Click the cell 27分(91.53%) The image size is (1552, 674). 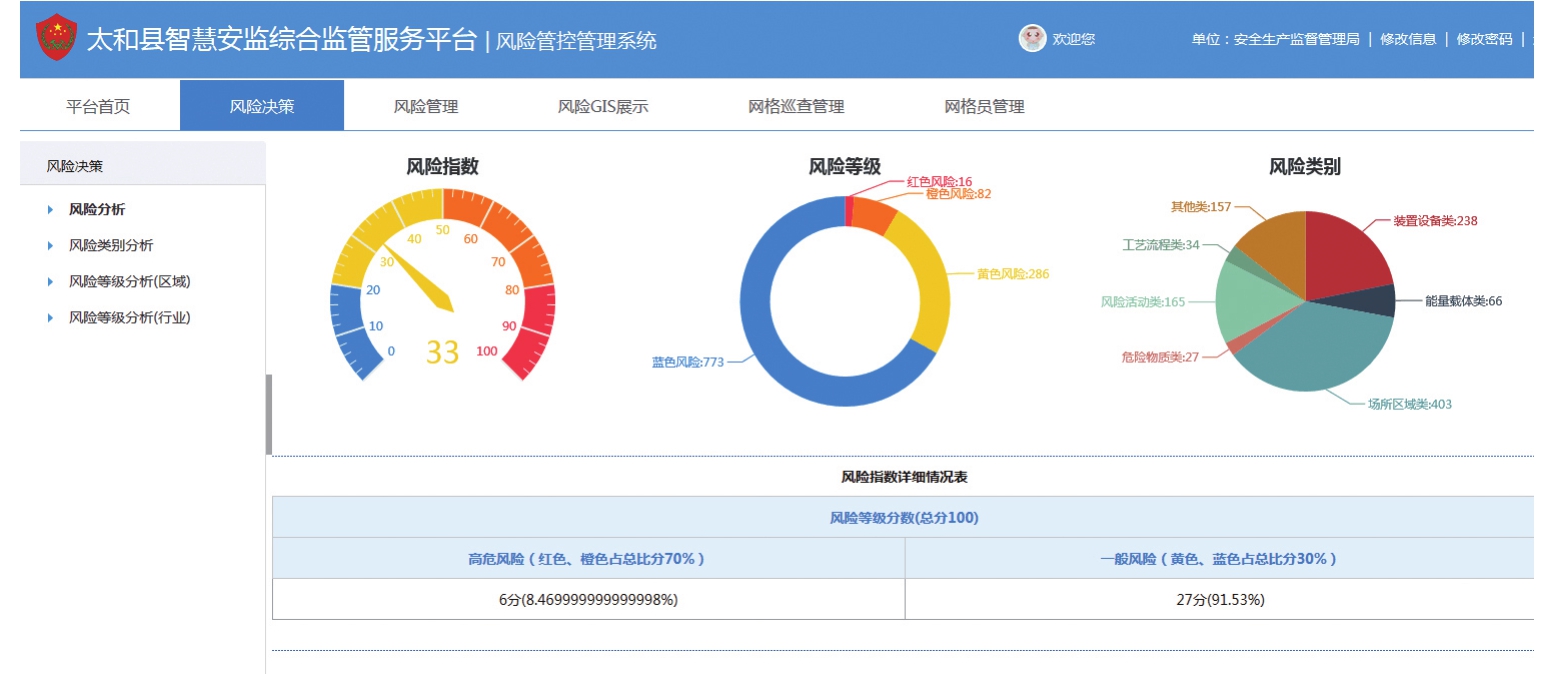pyautogui.click(x=1220, y=600)
